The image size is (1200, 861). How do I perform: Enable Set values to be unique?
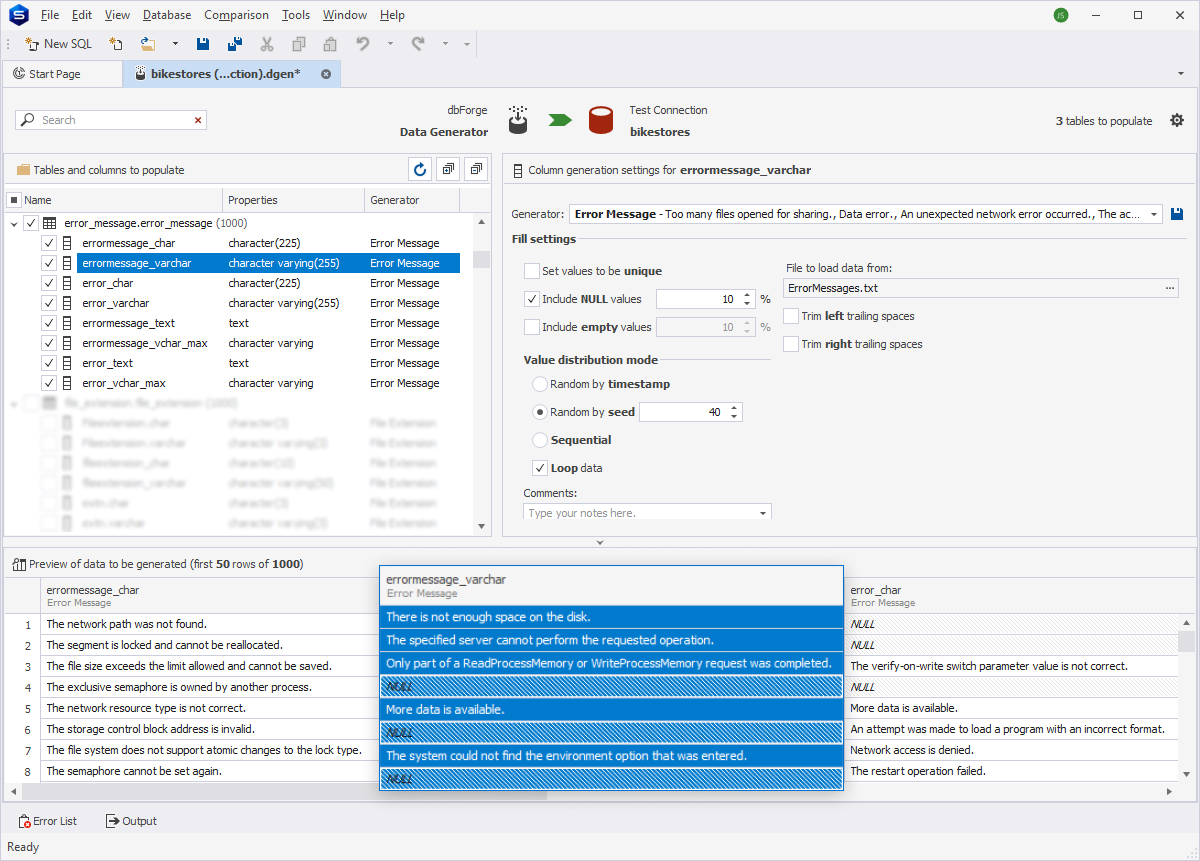[x=532, y=271]
